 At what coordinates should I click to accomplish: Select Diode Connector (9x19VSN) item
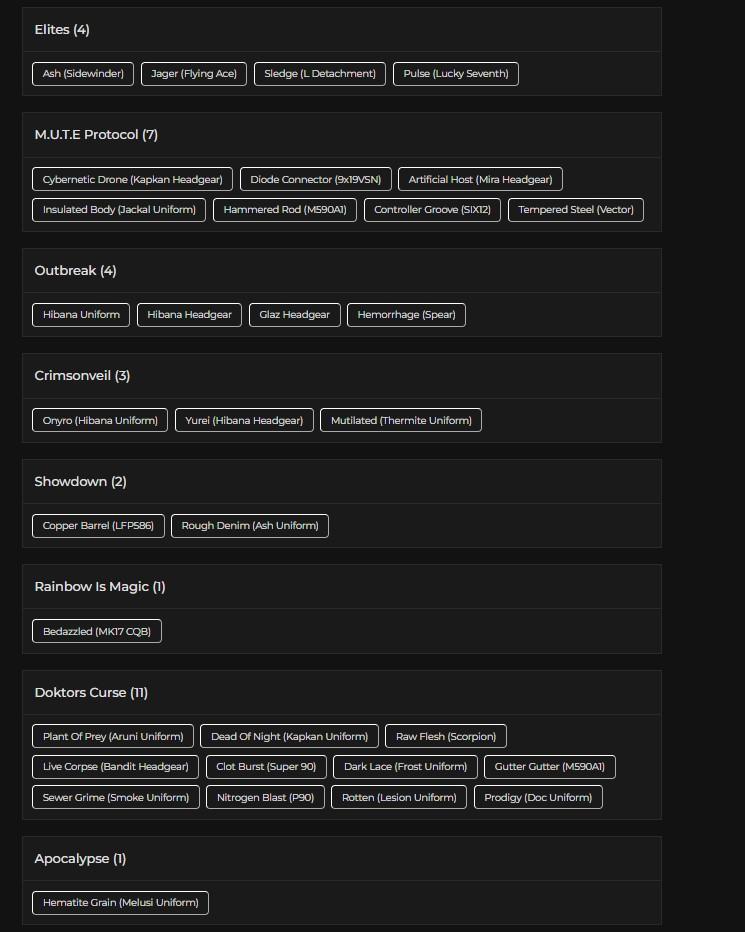tap(315, 180)
